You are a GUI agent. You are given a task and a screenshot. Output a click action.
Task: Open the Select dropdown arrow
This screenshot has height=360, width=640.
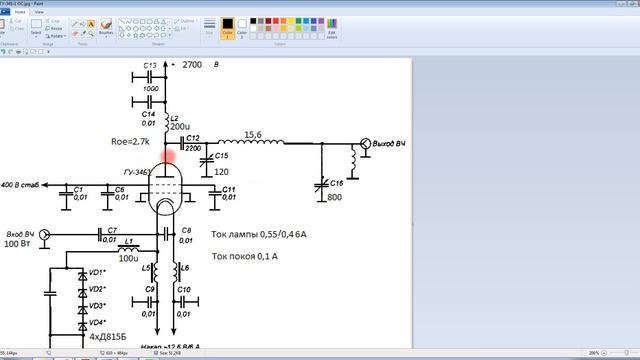[36, 37]
